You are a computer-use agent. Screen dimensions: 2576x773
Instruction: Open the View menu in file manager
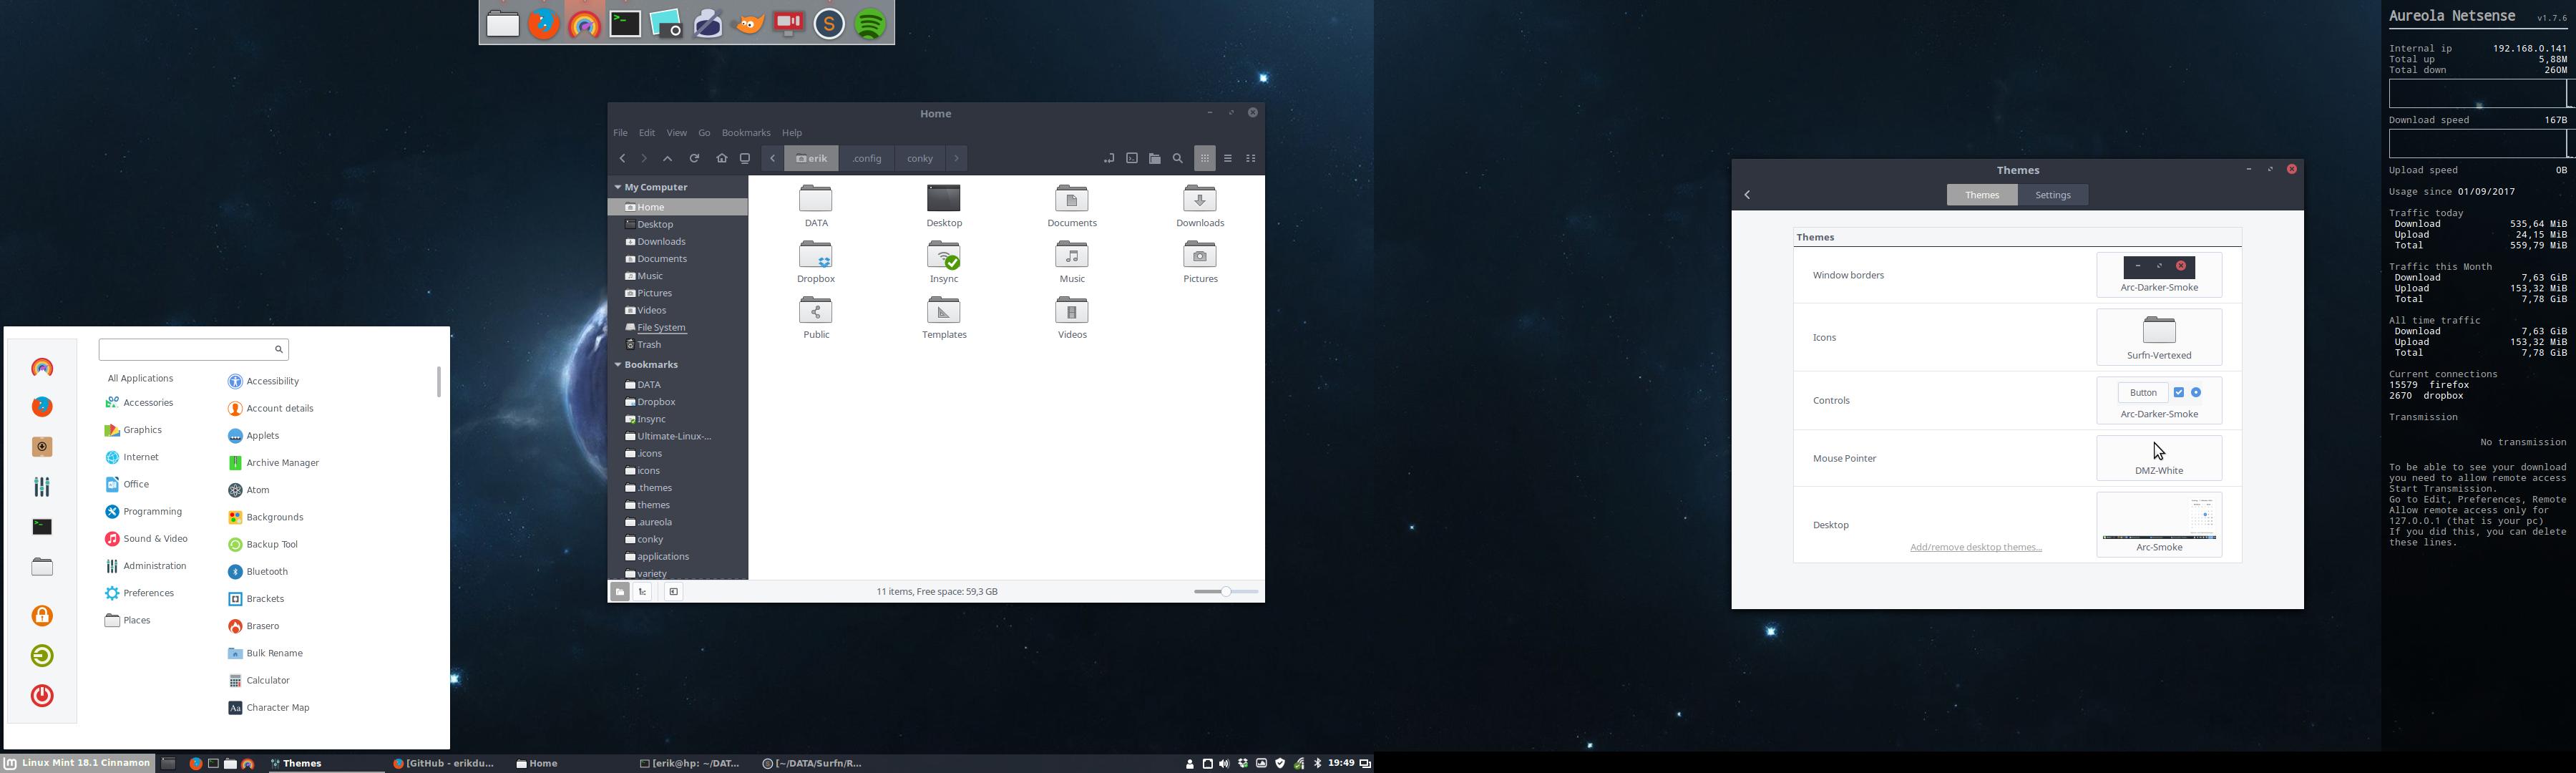677,133
